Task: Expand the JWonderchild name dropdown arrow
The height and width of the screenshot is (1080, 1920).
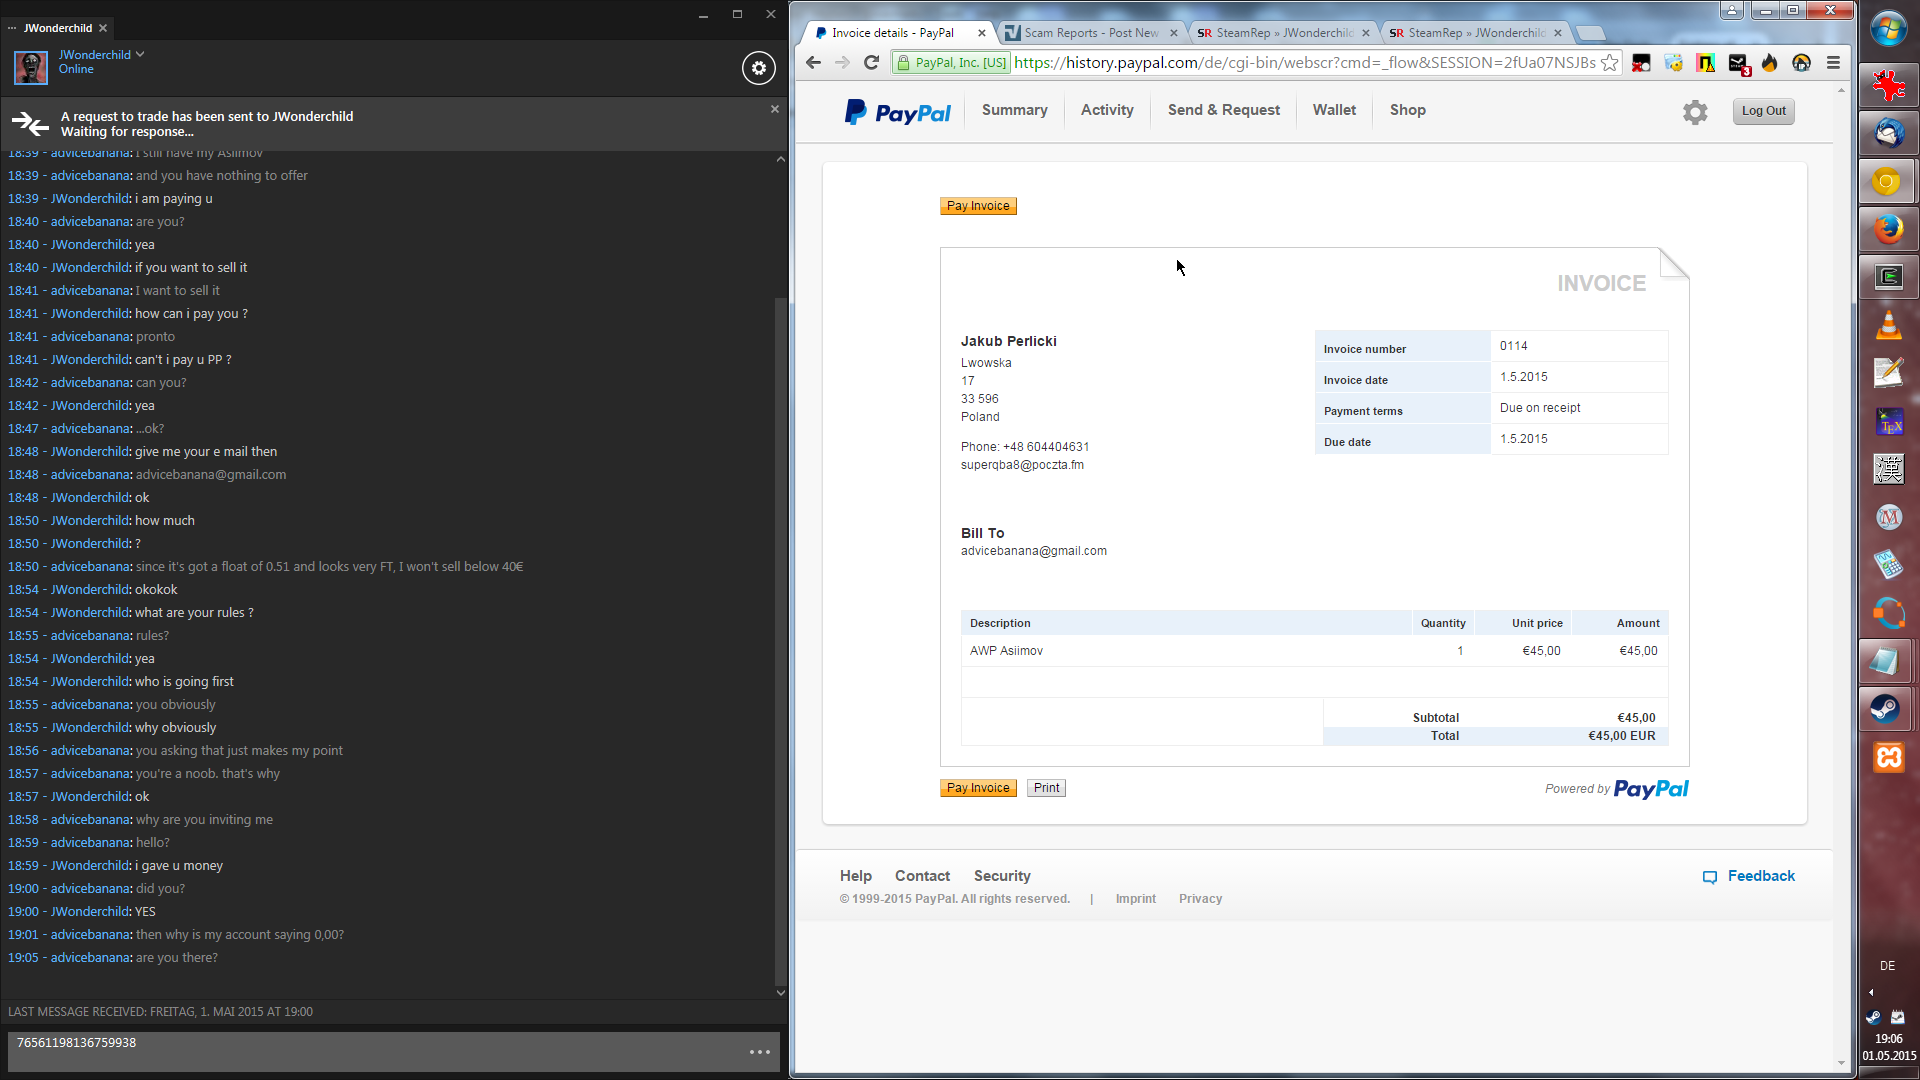Action: [140, 54]
